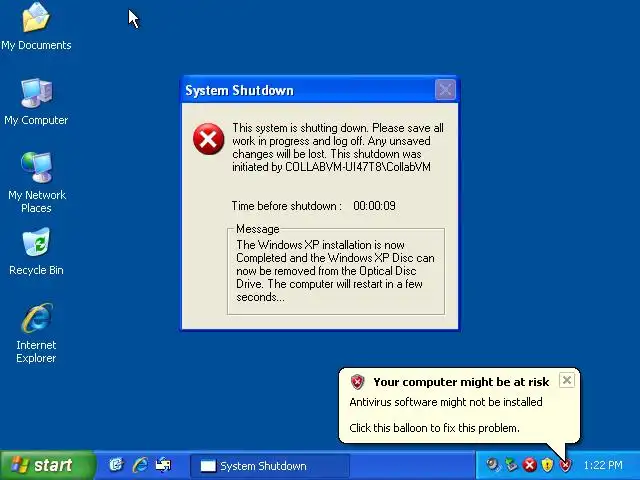The image size is (640, 480).
Task: Click the System Shutdown dialog title bar
Action: coord(320,90)
